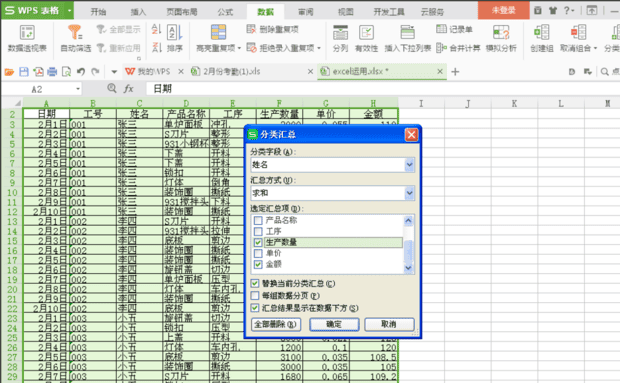Image resolution: width=620 pixels, height=383 pixels.
Task: Click 拒绝录入重复项 reject duplicates
Action: pos(283,48)
